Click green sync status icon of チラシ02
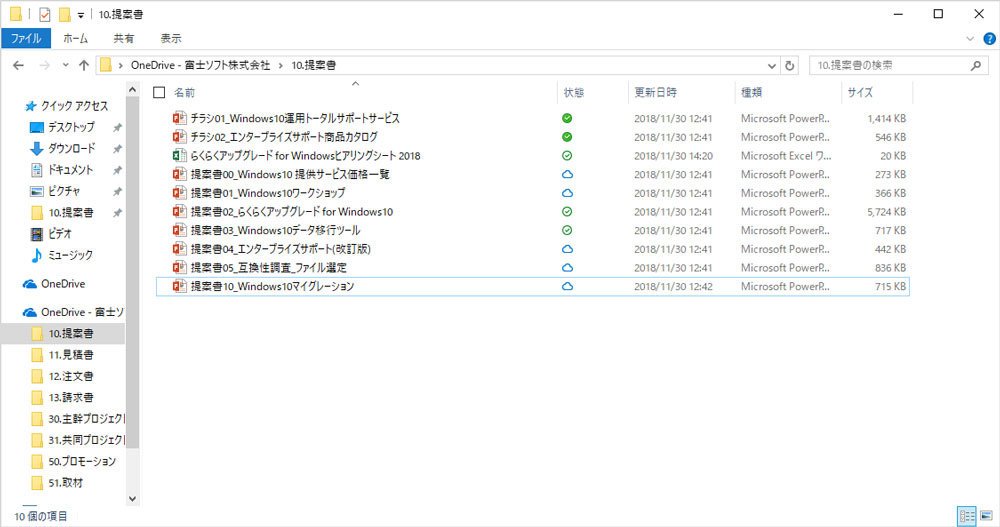Viewport: 1000px width, 527px height. tap(567, 137)
